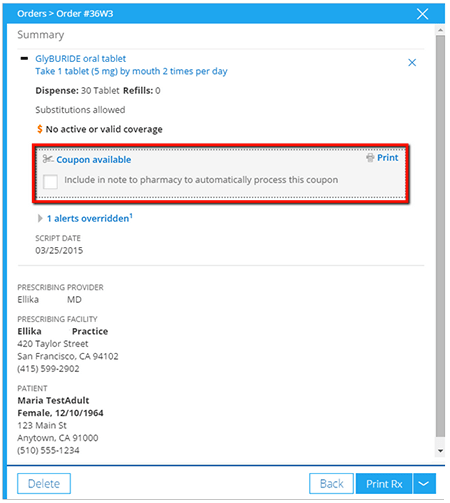
Task: Go to Orders in the breadcrumb
Action: point(32,14)
